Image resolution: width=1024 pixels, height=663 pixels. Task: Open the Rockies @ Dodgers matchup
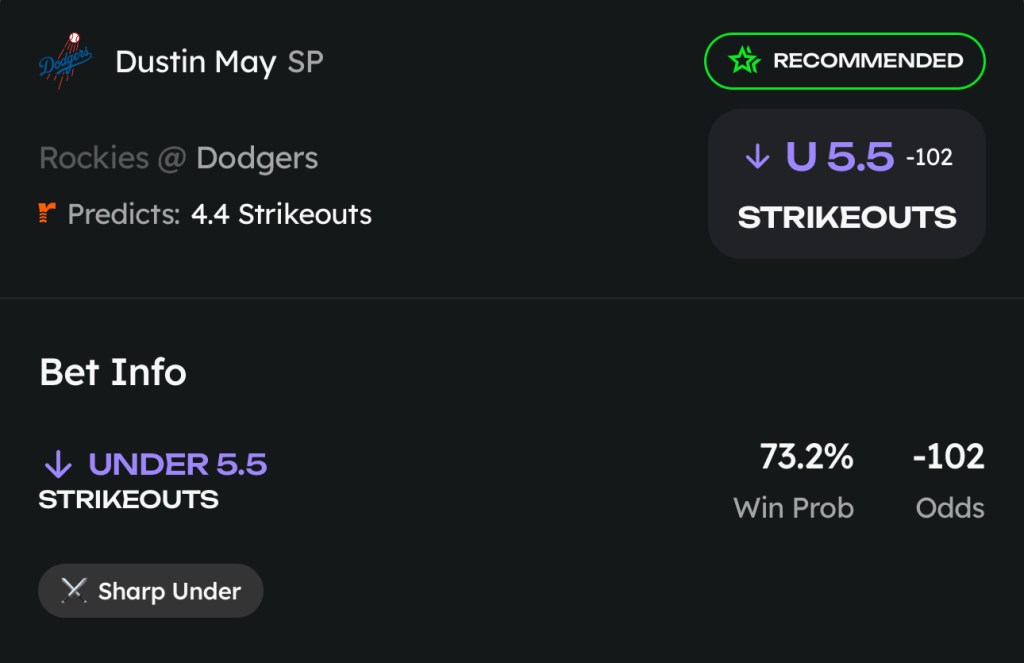coord(179,158)
